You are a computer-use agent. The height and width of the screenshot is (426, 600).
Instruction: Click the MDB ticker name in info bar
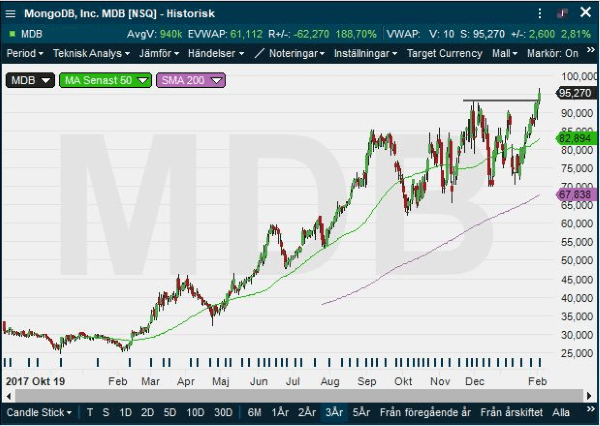32,34
